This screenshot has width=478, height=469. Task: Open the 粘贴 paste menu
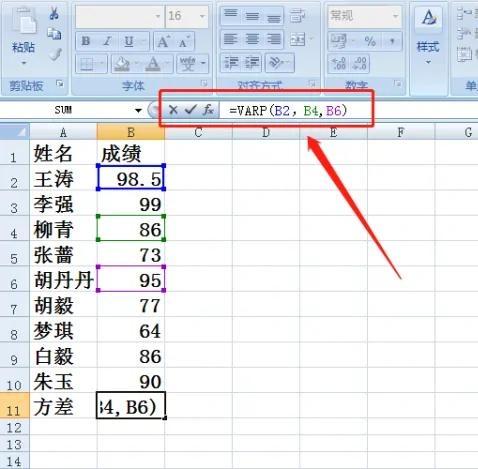tap(23, 53)
